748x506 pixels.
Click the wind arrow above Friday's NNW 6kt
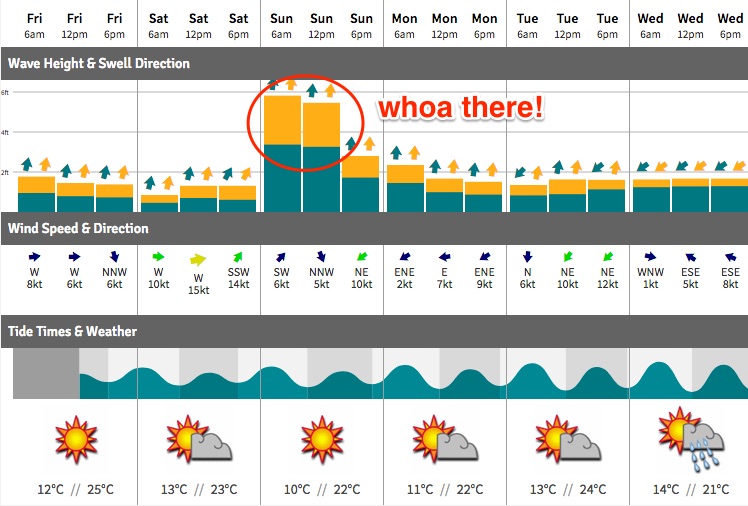[114, 257]
